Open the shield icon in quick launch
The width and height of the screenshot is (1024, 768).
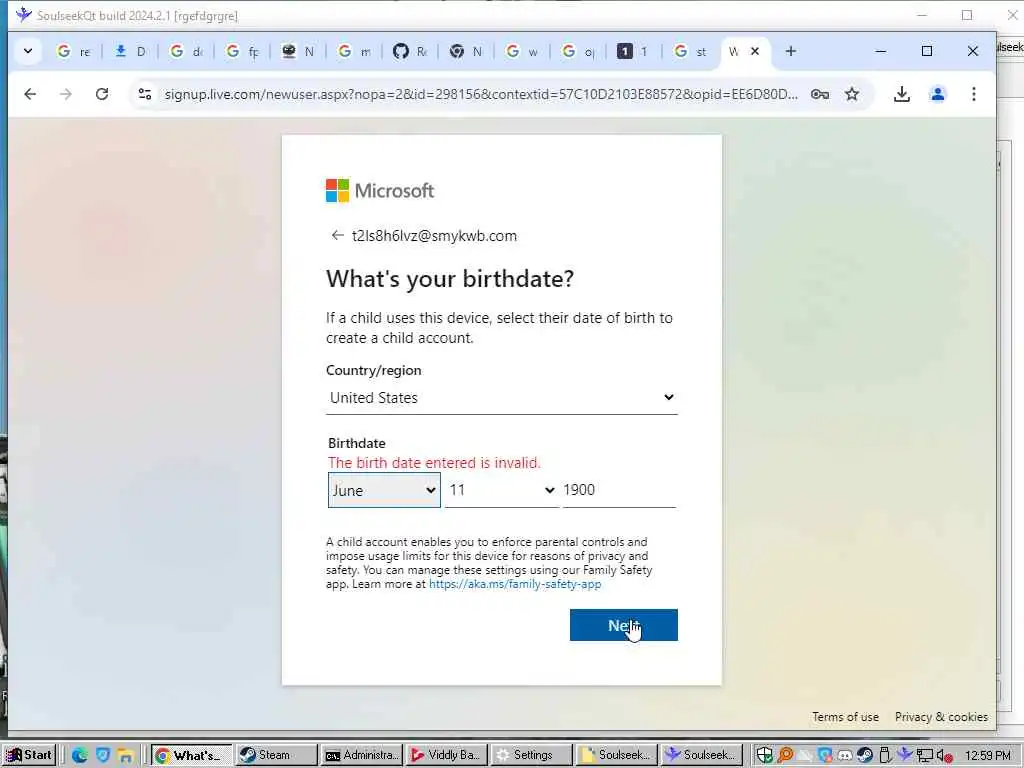103,756
